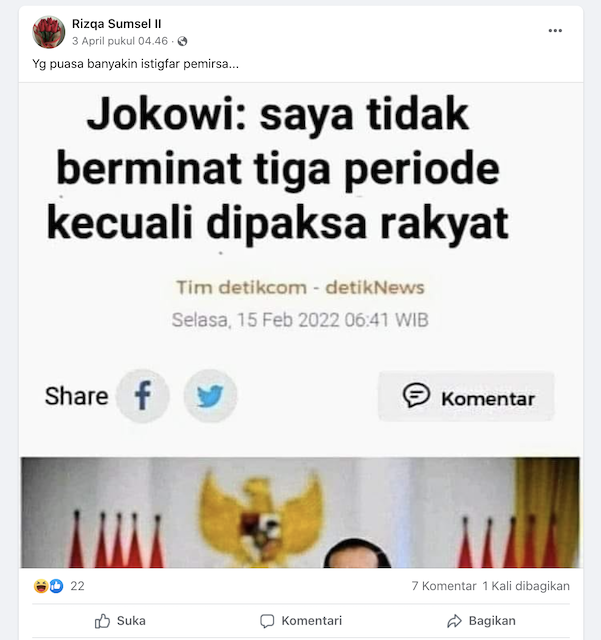
Task: Show the 7 Komentar list
Action: (444, 586)
